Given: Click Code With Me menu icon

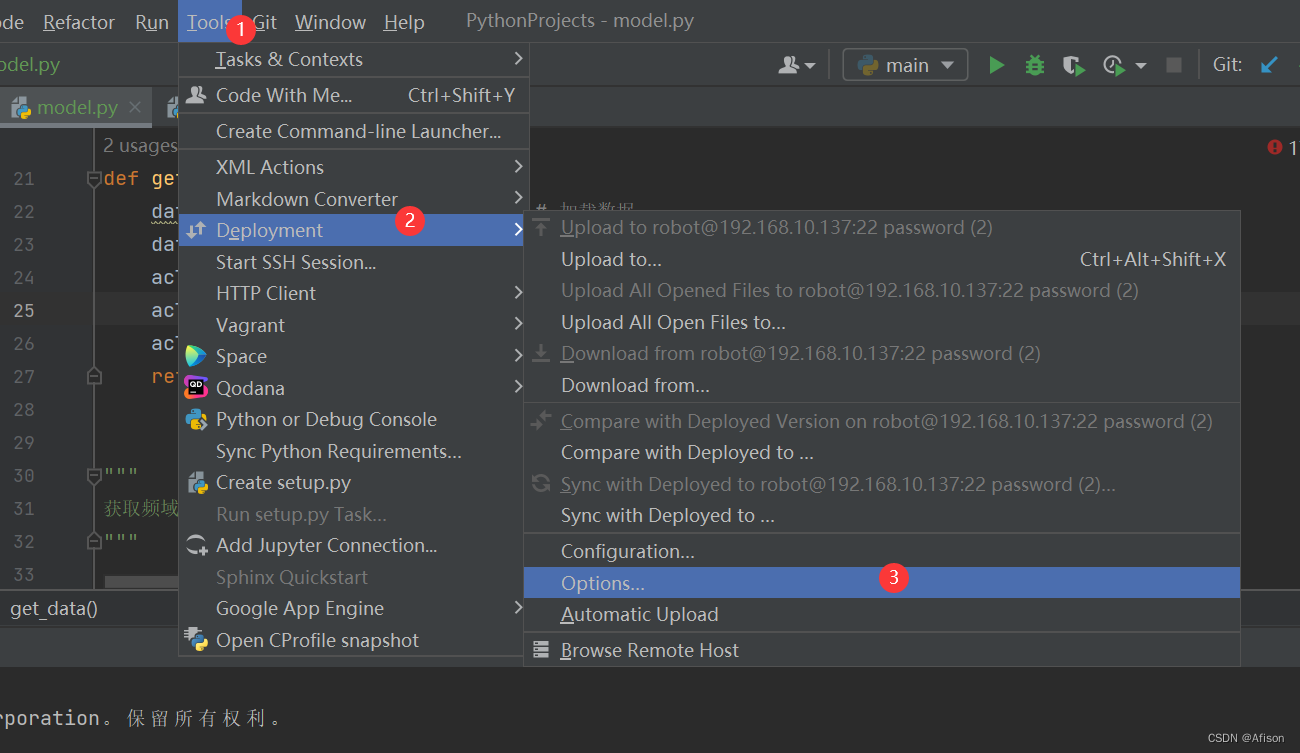Looking at the screenshot, I should 196,95.
